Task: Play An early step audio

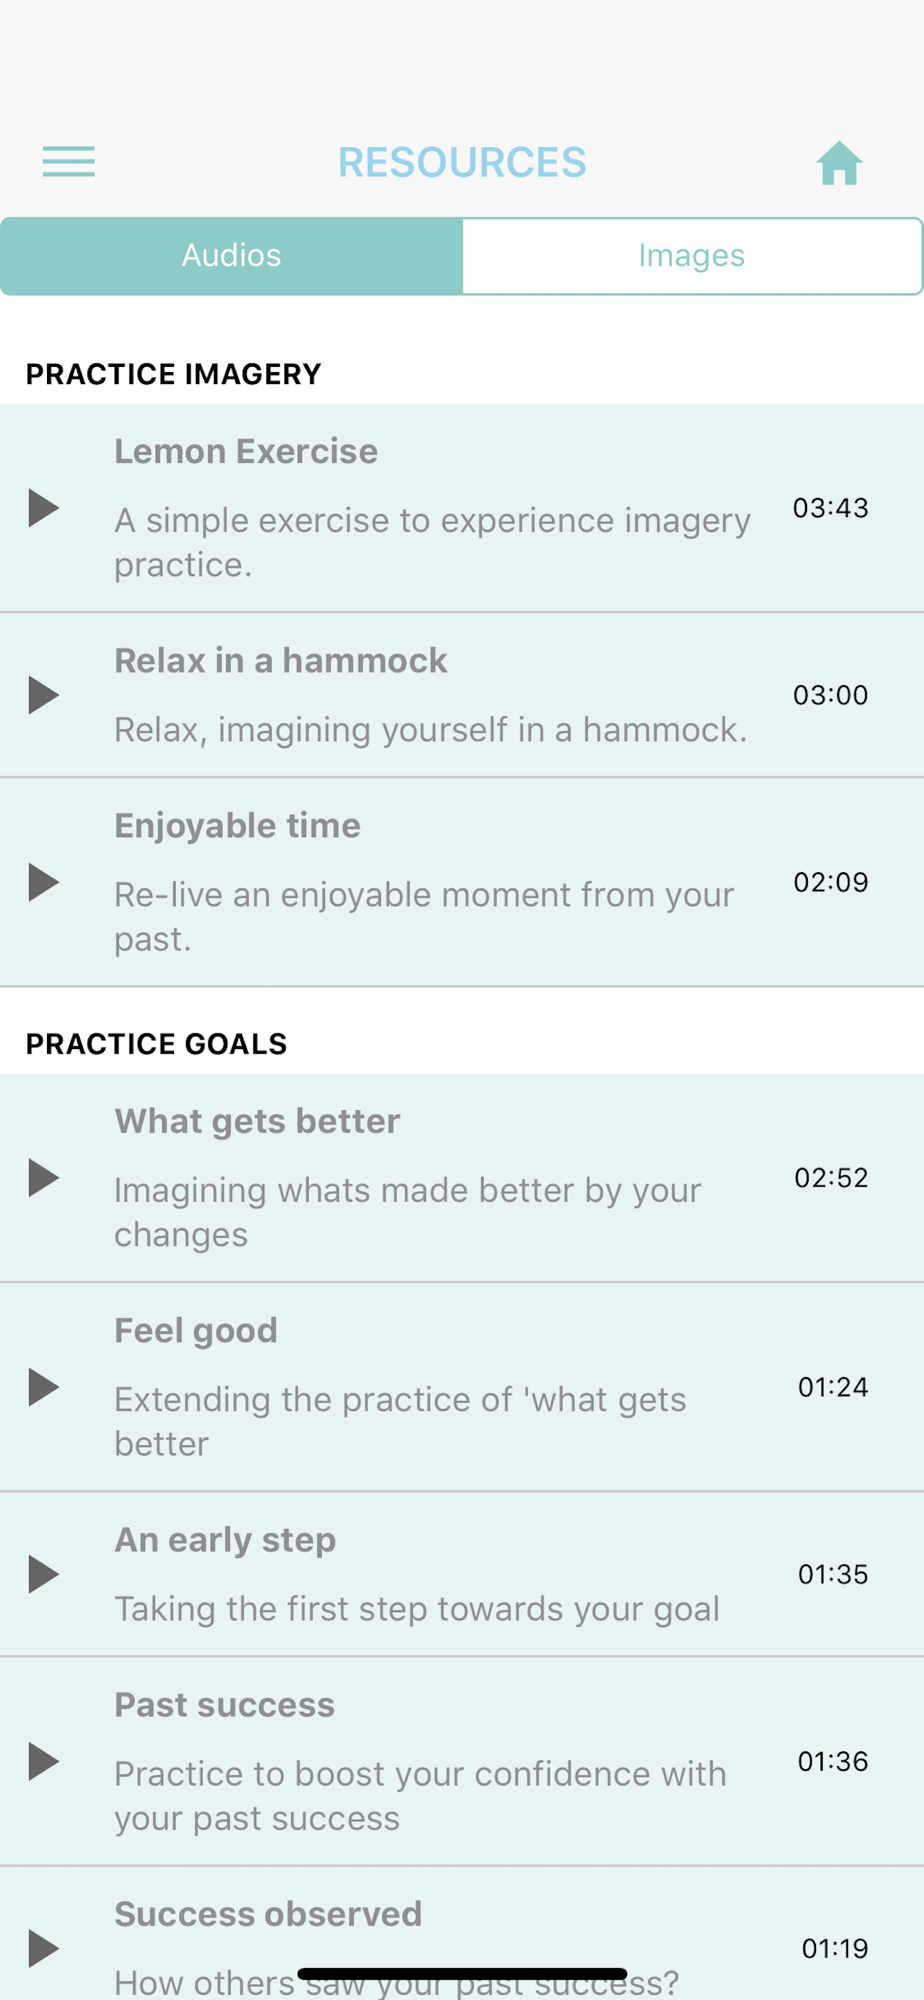Action: click(x=43, y=1574)
